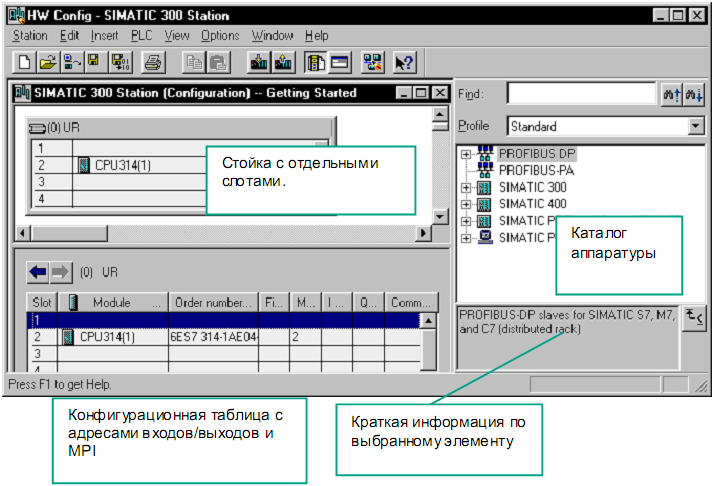Select SIMATIC 300 in catalog
Screen dimensions: 713x486
point(532,187)
